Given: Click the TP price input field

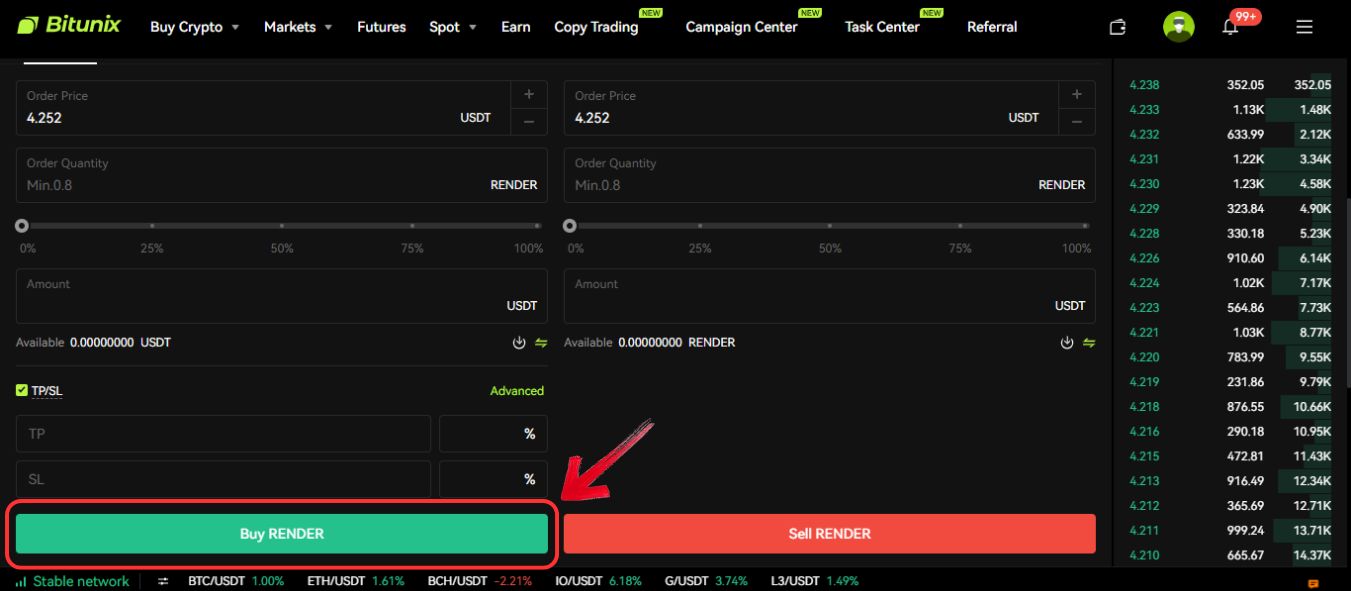Looking at the screenshot, I should coord(223,434).
